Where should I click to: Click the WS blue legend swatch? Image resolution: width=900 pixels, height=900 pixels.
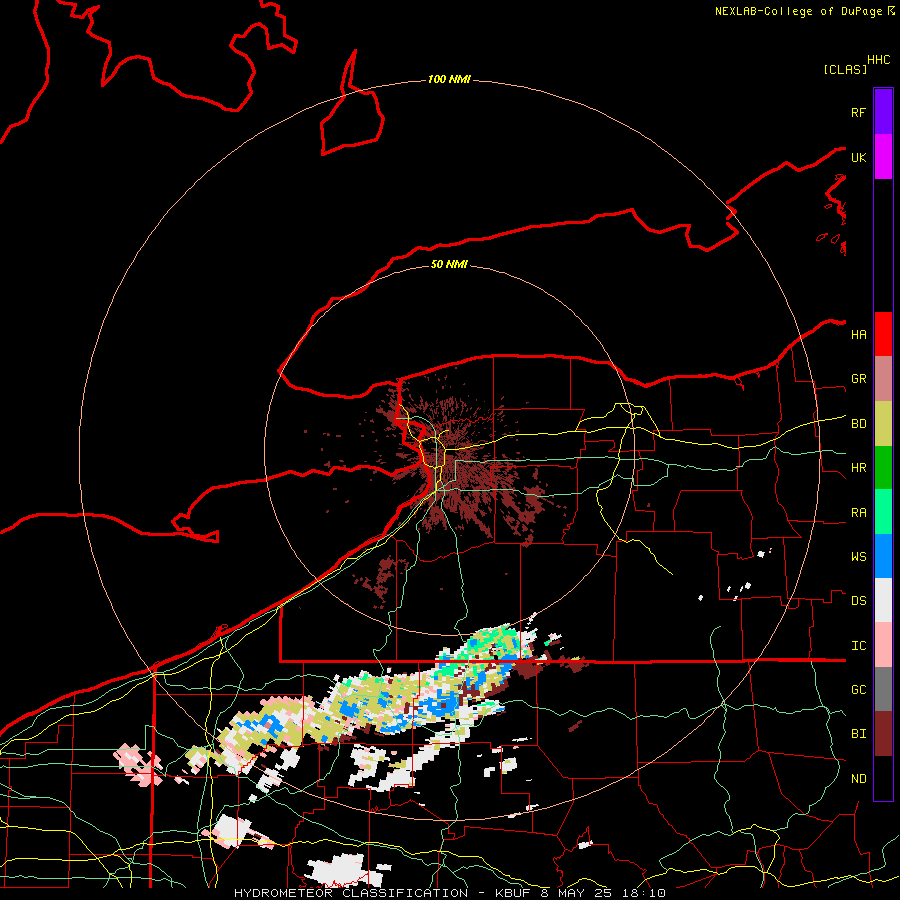[883, 556]
